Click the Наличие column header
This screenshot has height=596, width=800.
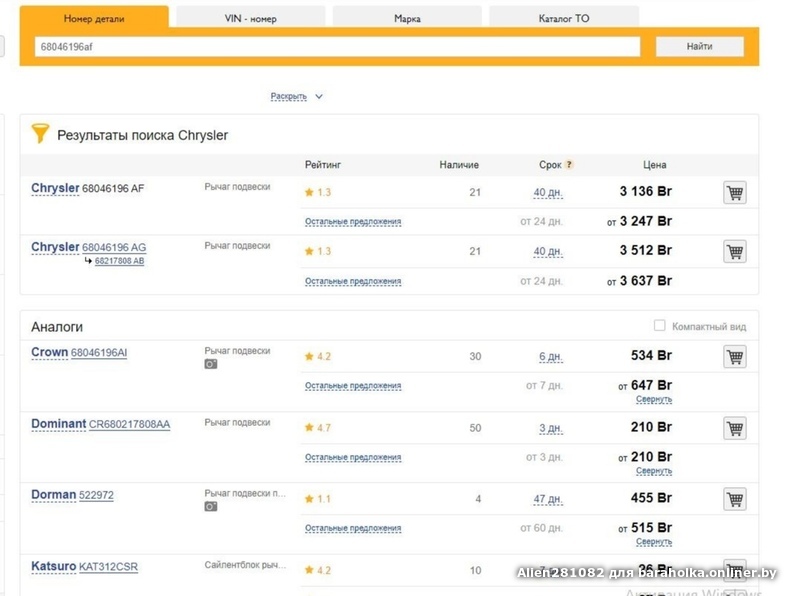point(459,165)
